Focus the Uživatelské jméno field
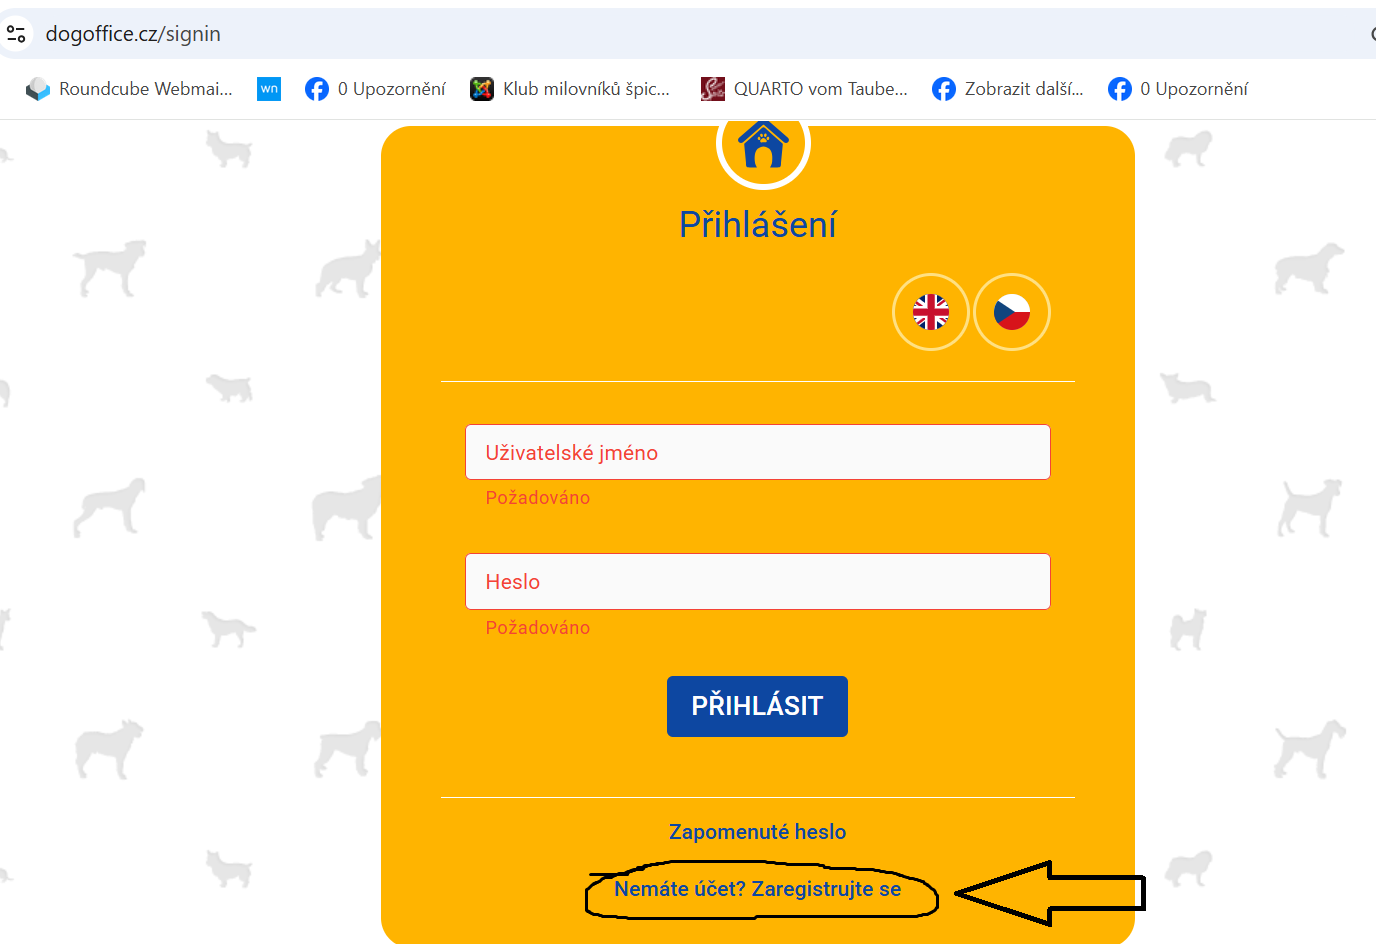This screenshot has width=1376, height=944. click(x=758, y=452)
